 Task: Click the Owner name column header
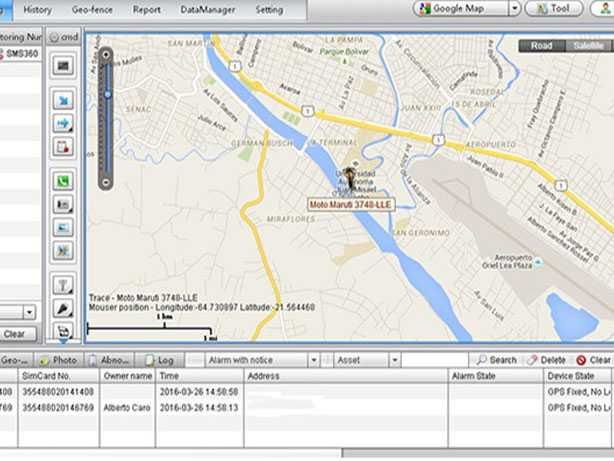coord(128,376)
